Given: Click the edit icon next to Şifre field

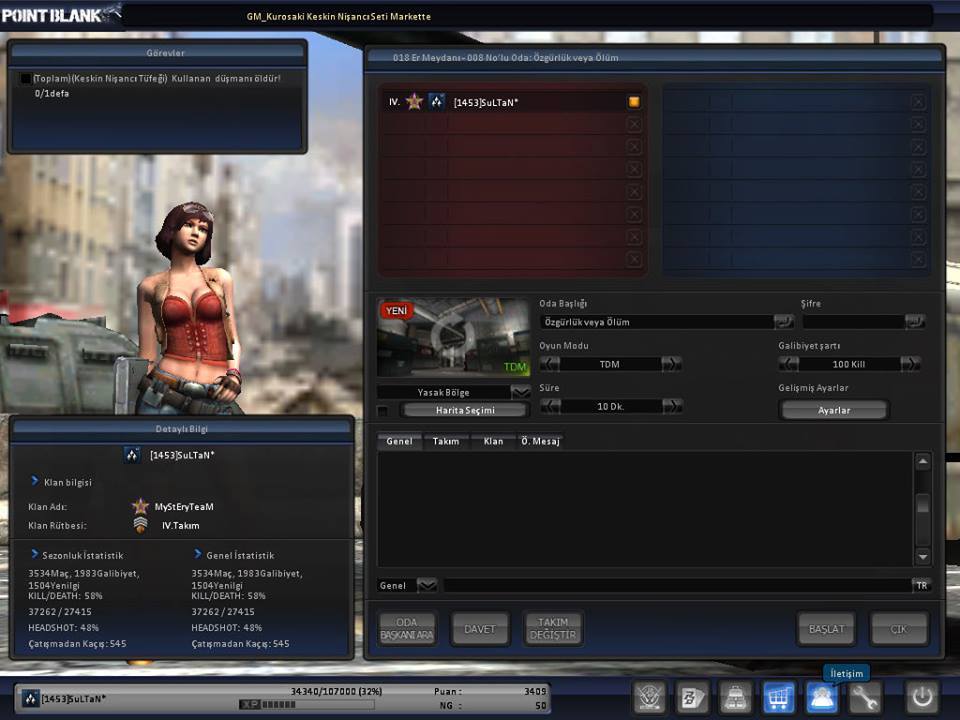Looking at the screenshot, I should point(915,321).
